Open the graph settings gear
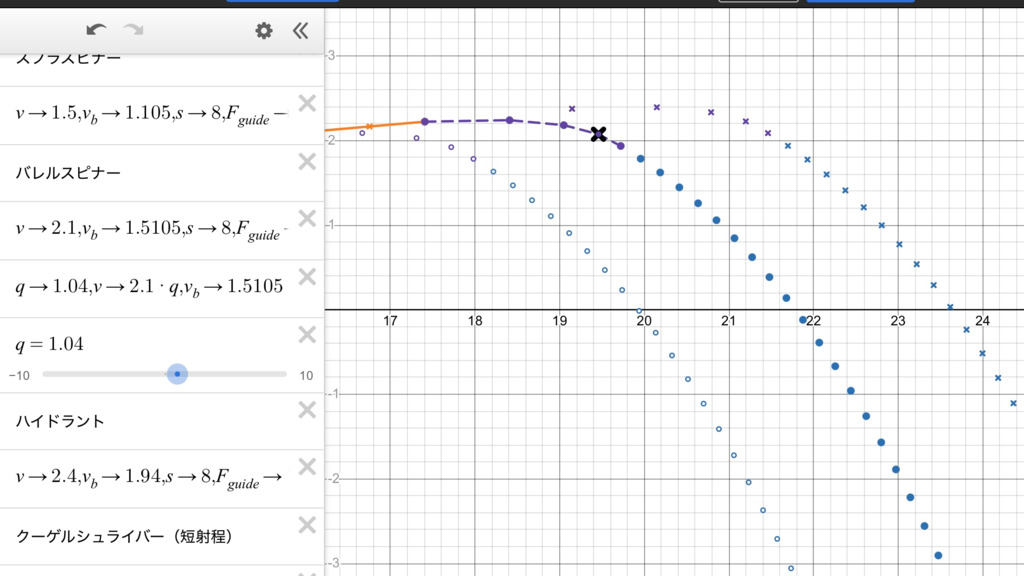The height and width of the screenshot is (576, 1024). click(264, 31)
